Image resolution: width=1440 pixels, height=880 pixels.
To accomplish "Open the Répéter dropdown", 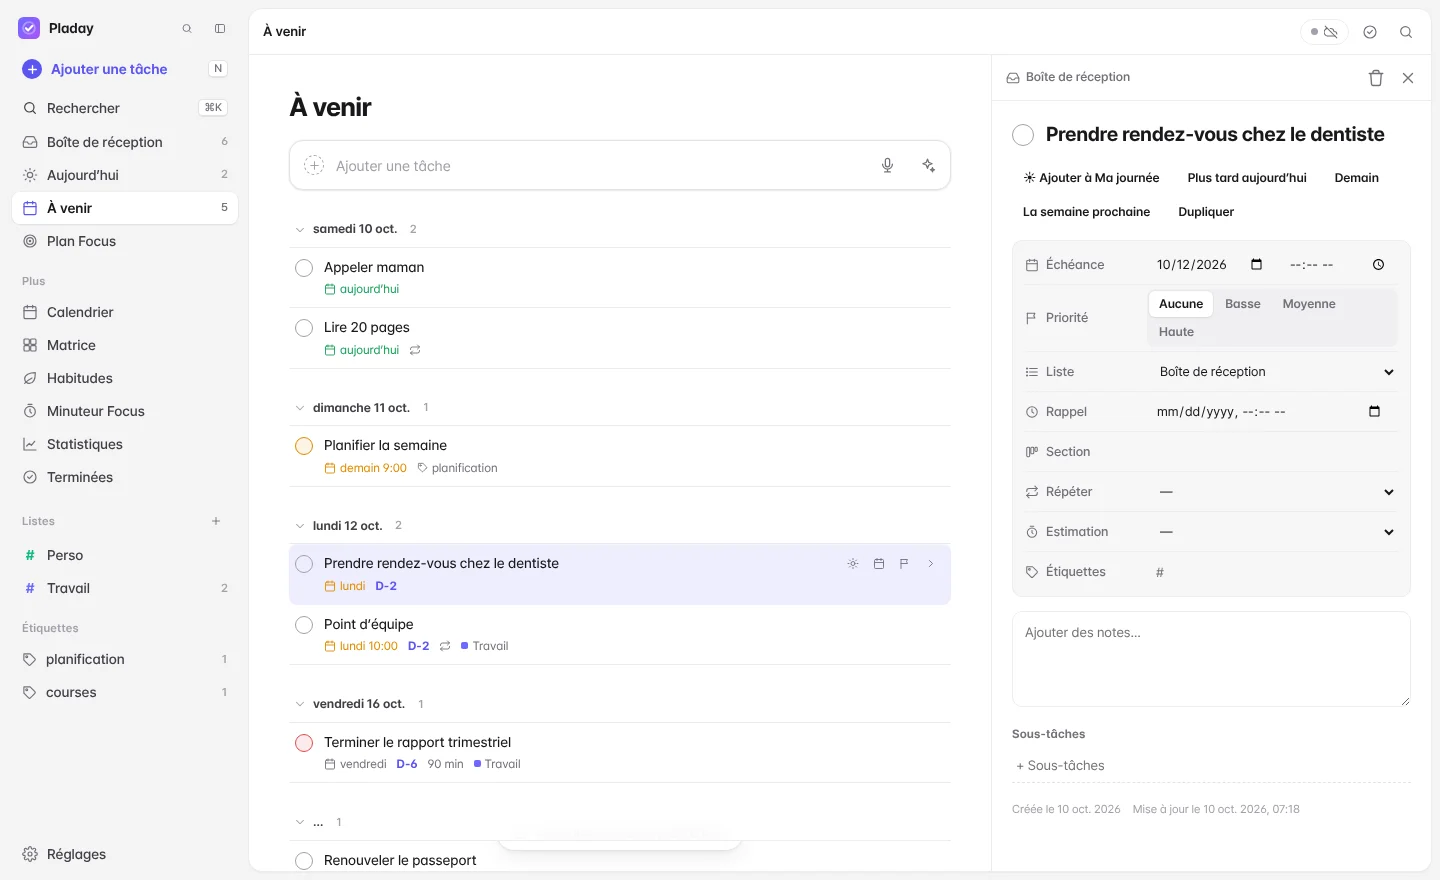I will pos(1273,492).
